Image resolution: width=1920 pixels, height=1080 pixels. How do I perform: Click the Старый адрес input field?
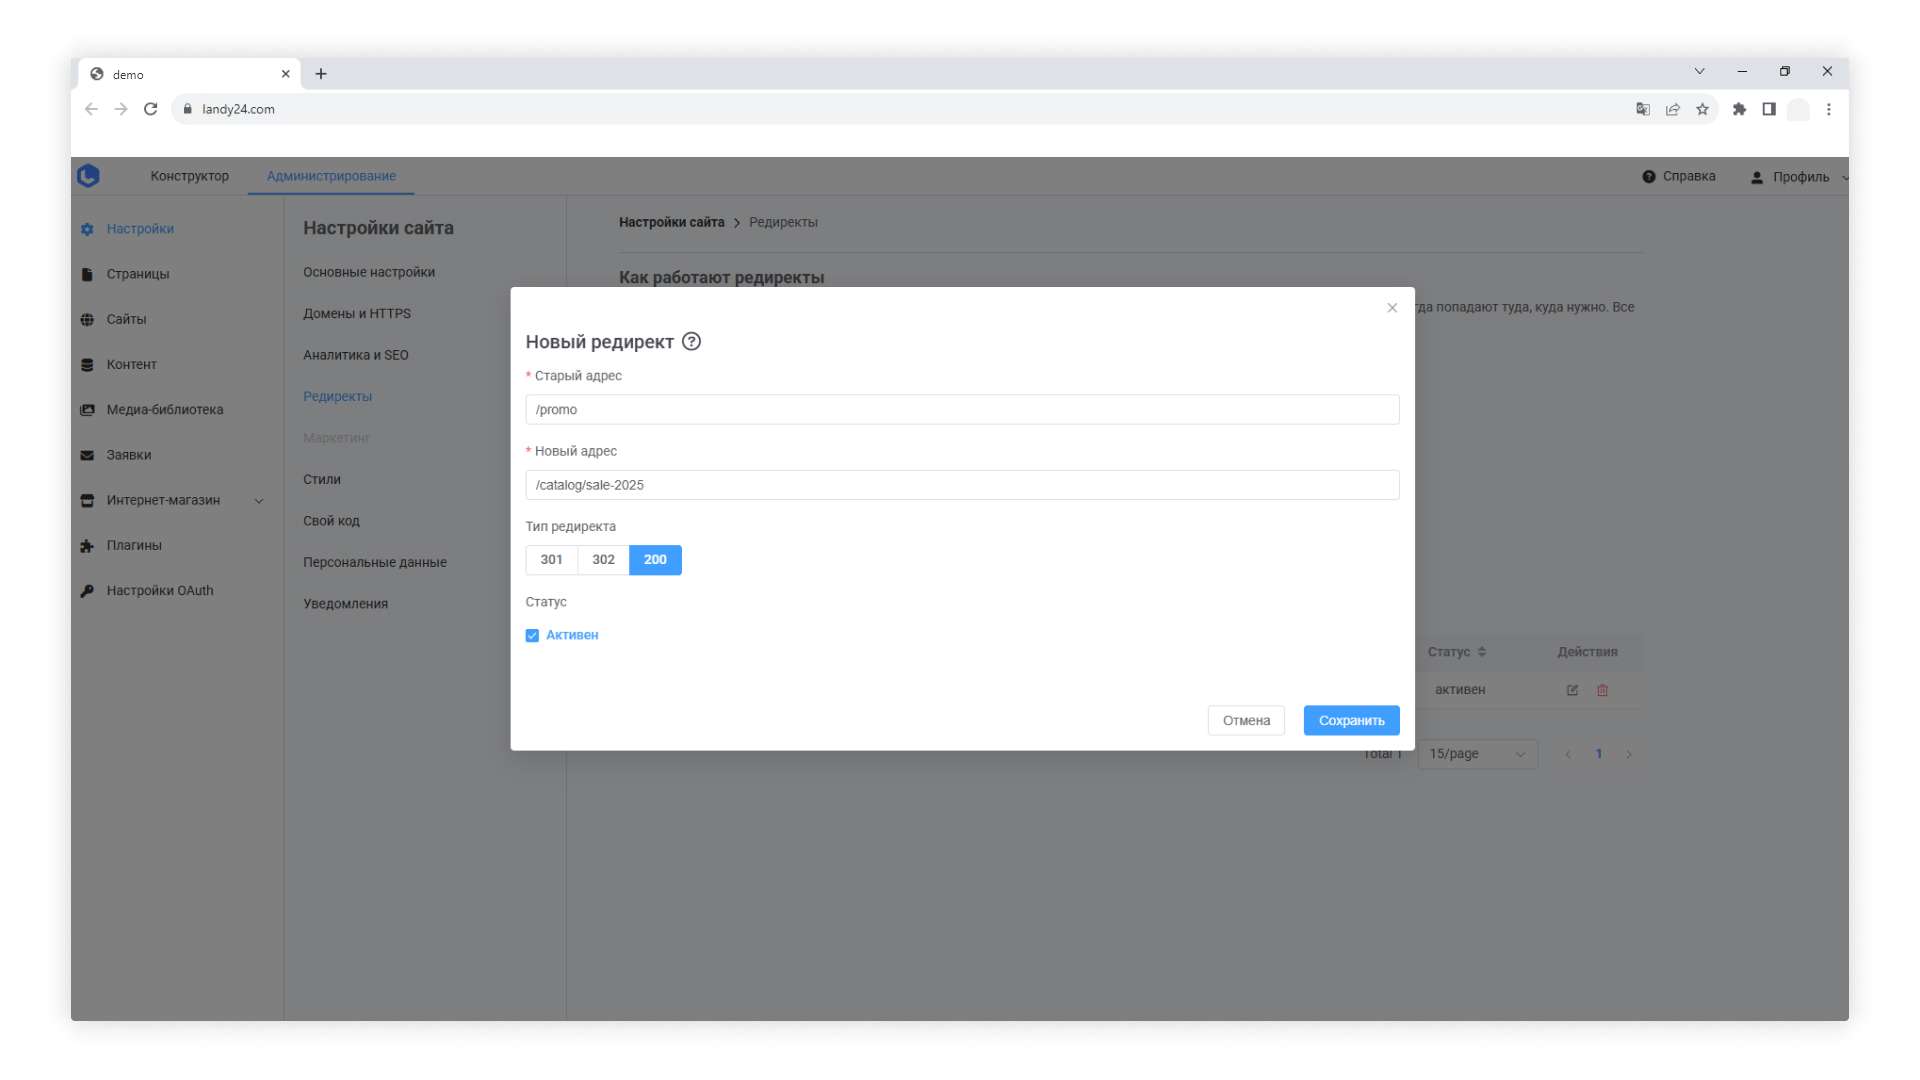click(961, 410)
